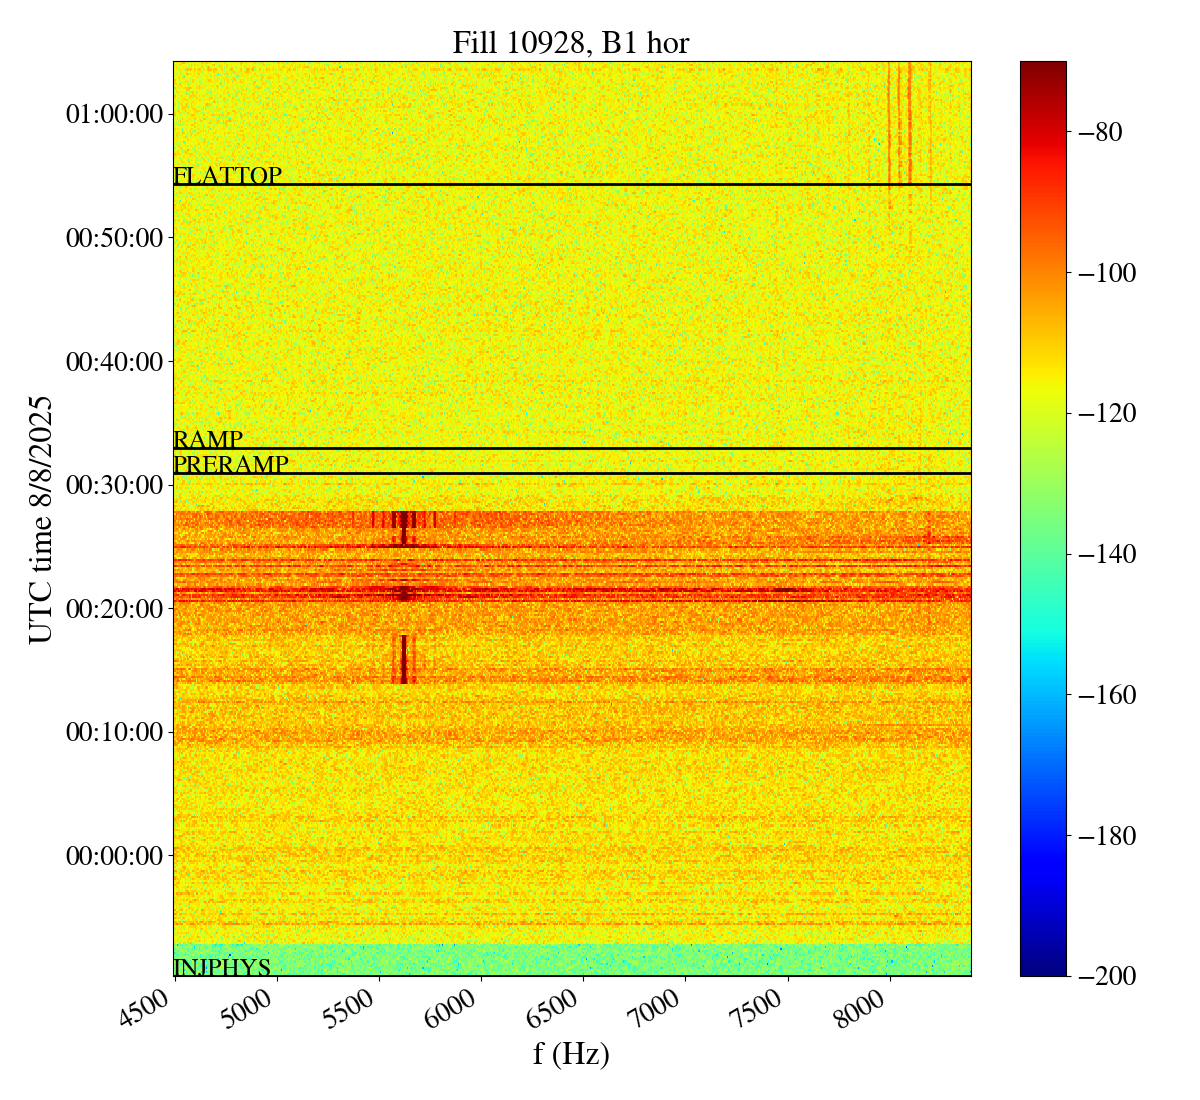Click the INJPHYS label at the plot bottom
Screen dimensions: 1200x1100
(x=222, y=967)
